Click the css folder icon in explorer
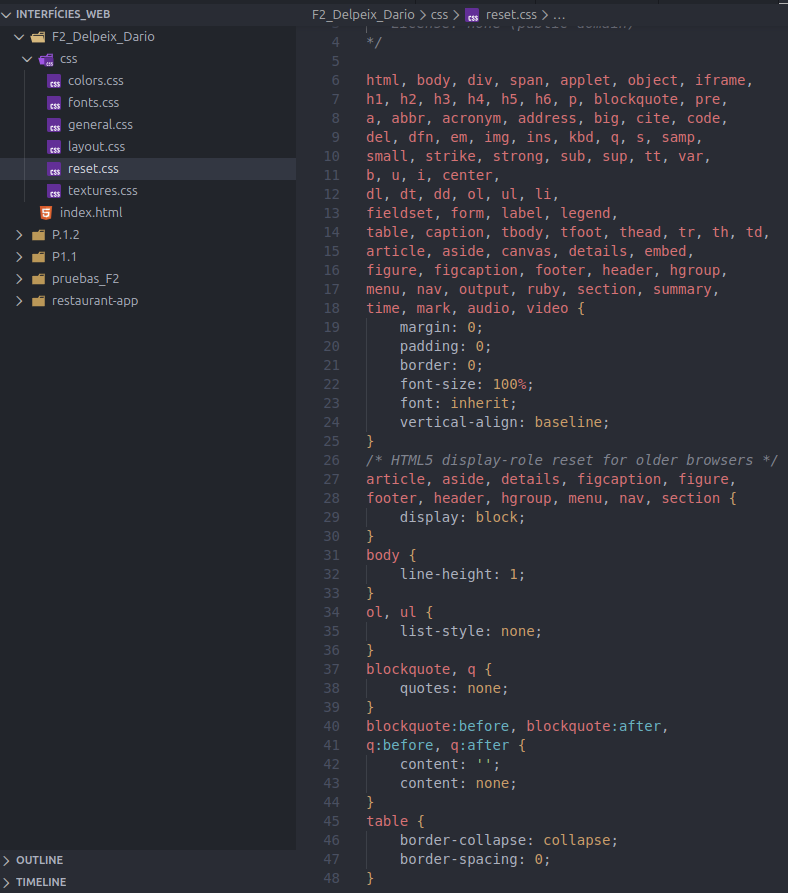Image resolution: width=788 pixels, height=893 pixels. 46,59
